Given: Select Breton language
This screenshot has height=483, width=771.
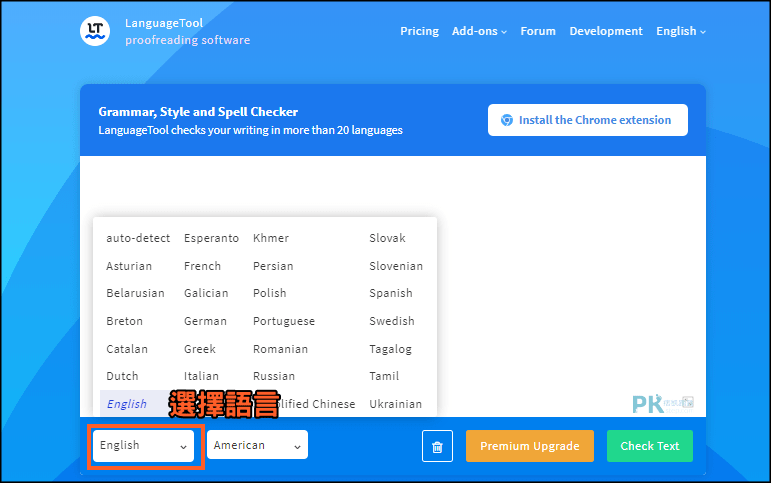Looking at the screenshot, I should [x=124, y=321].
